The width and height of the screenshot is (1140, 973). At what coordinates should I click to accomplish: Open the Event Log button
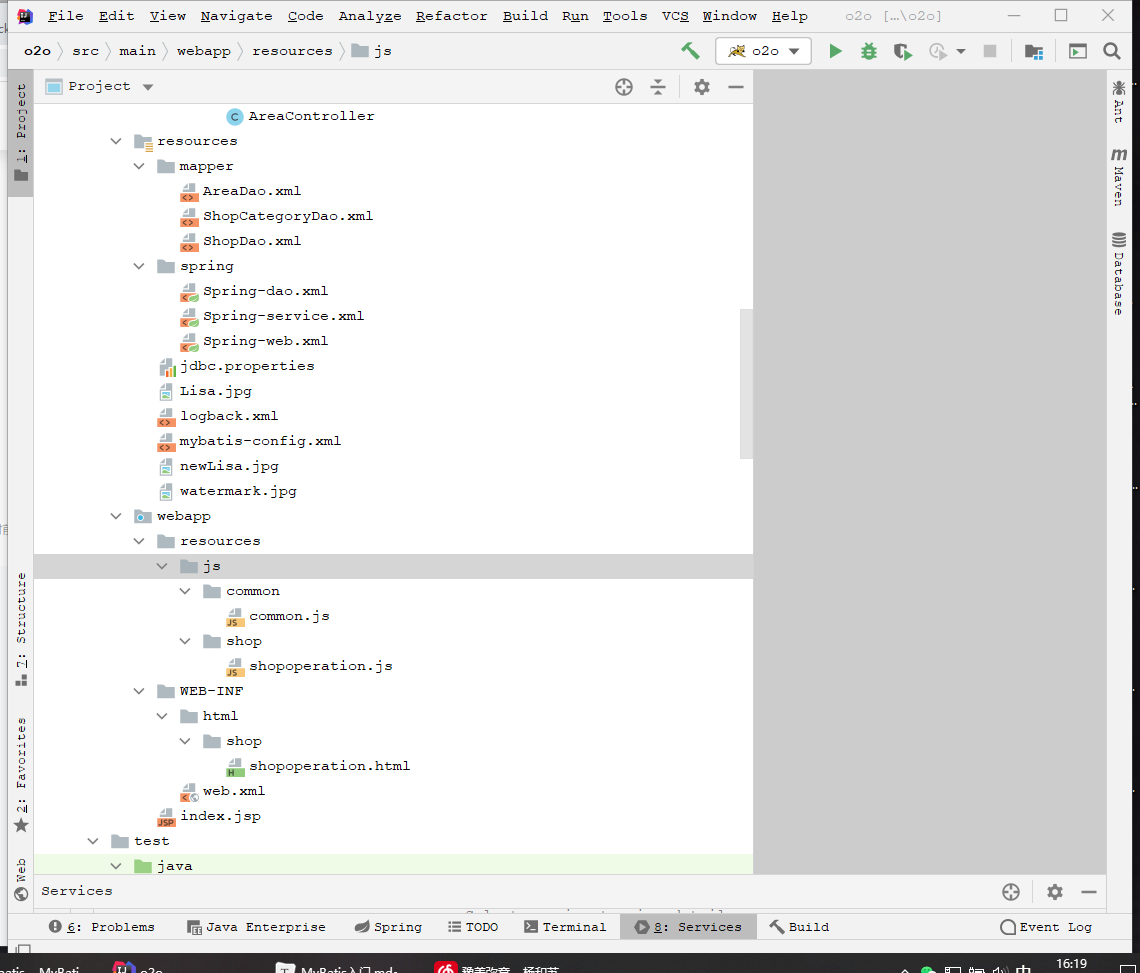coord(1046,926)
